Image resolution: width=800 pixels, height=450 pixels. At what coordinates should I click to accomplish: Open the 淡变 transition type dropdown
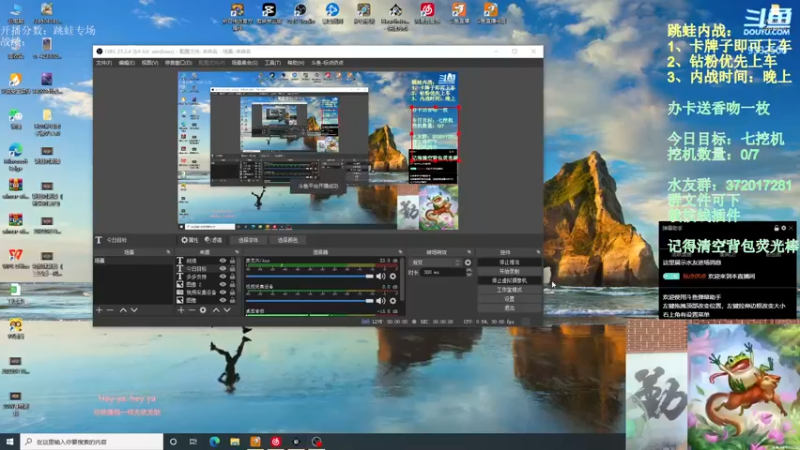[x=435, y=262]
